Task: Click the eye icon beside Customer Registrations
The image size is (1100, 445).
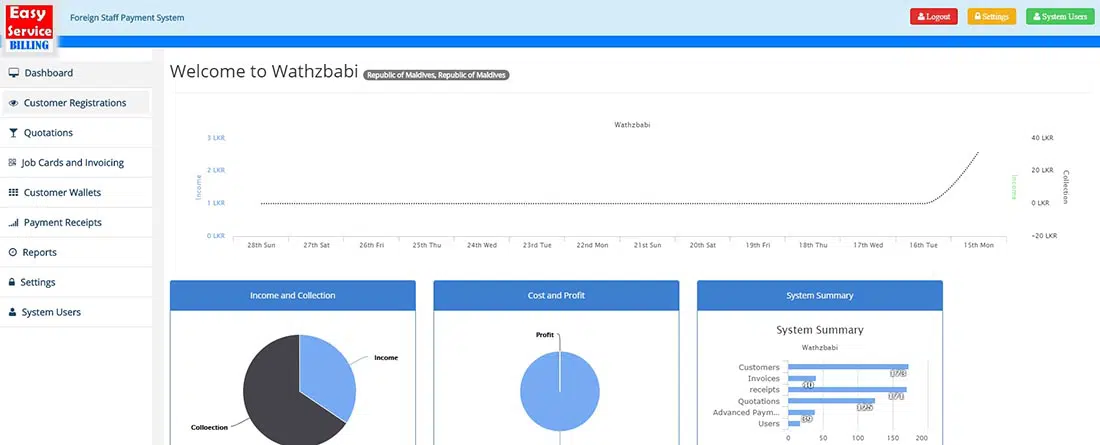Action: tap(13, 103)
